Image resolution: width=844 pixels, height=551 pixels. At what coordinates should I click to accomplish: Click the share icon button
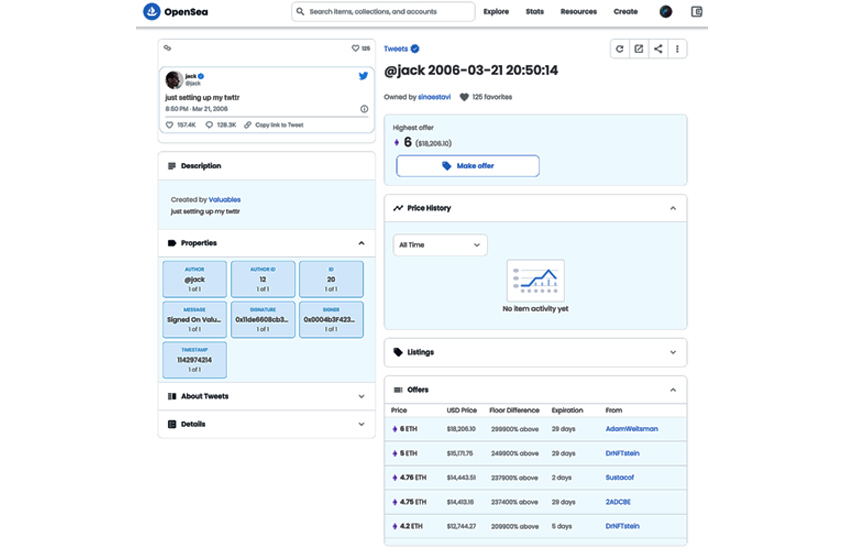point(658,48)
